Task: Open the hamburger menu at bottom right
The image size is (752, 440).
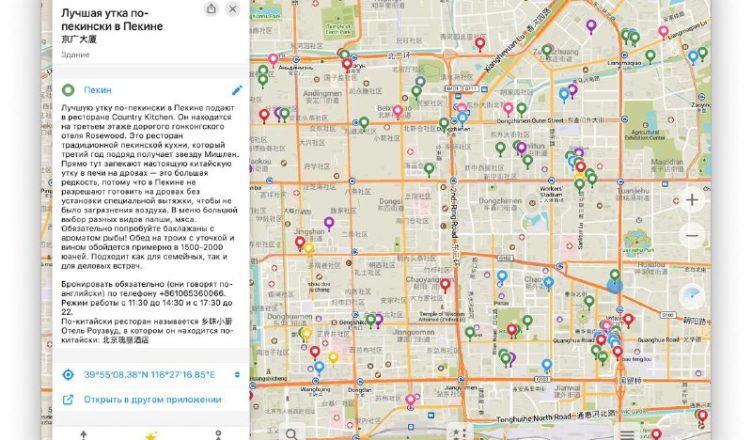Action: tap(627, 434)
